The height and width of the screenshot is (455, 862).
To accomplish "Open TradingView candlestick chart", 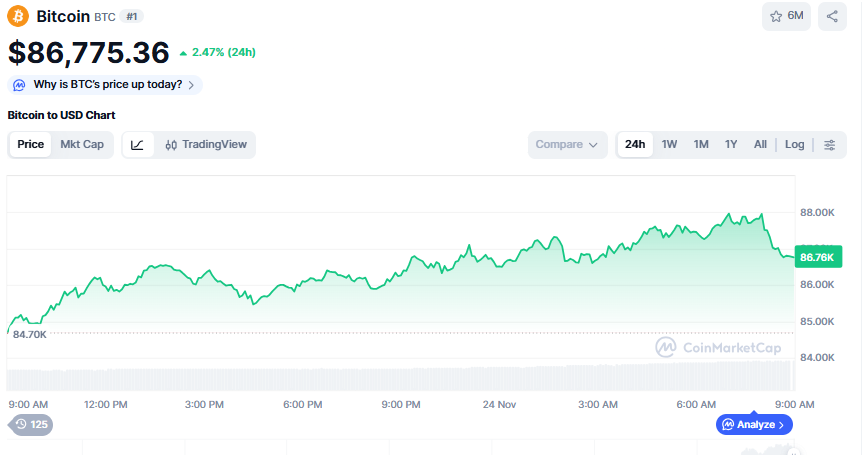I will coord(206,145).
